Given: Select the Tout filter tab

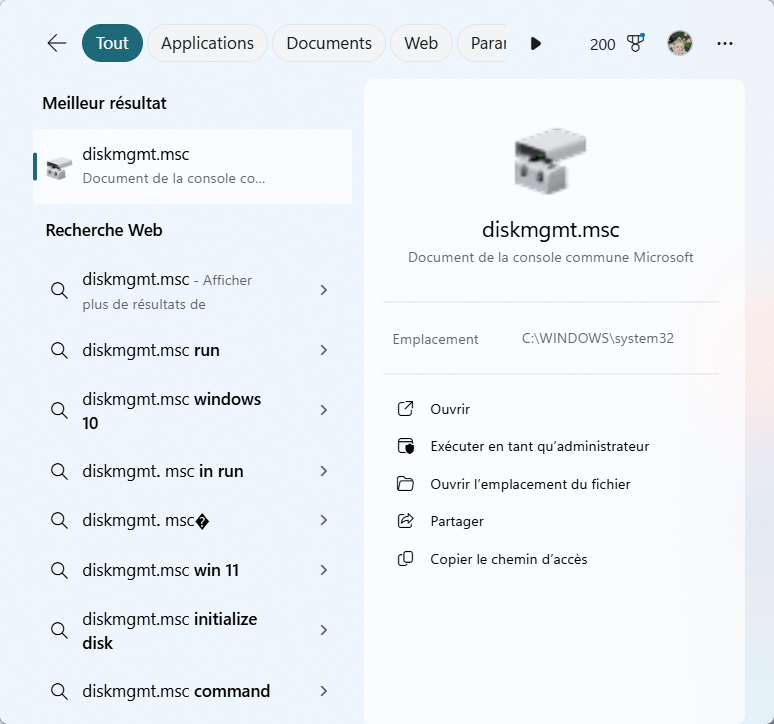Looking at the screenshot, I should pyautogui.click(x=112, y=43).
